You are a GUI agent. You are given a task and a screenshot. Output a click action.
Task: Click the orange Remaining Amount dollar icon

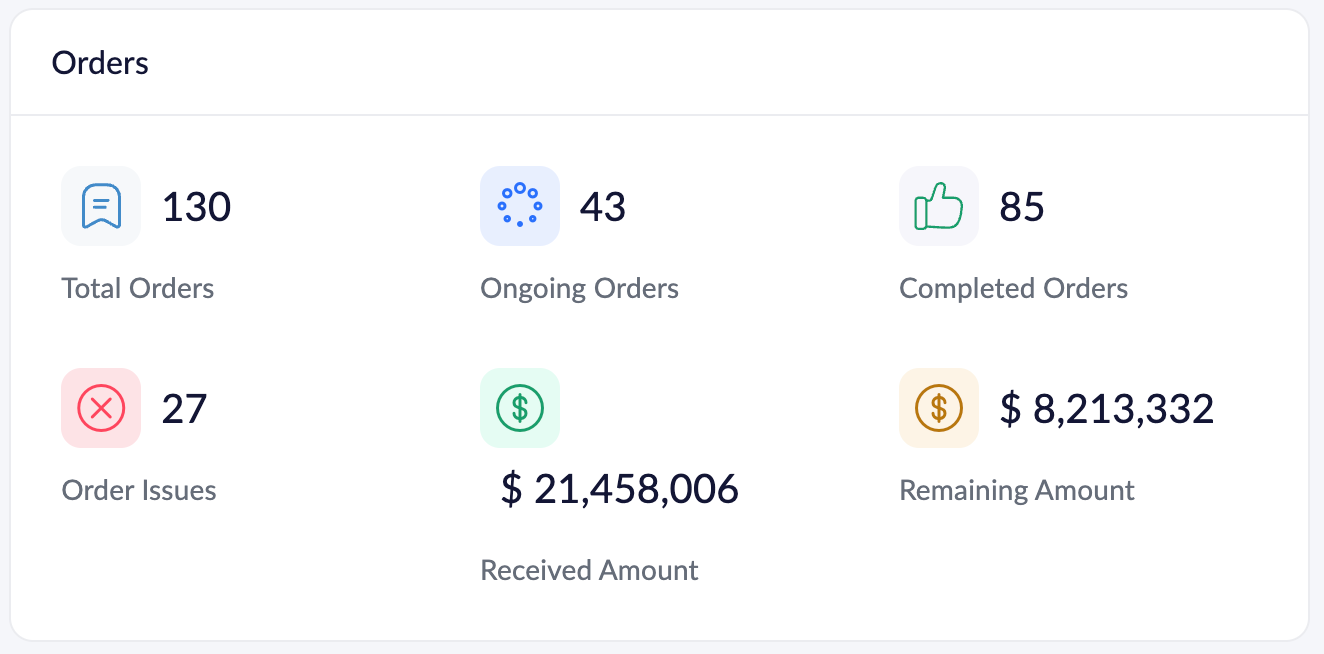click(939, 408)
